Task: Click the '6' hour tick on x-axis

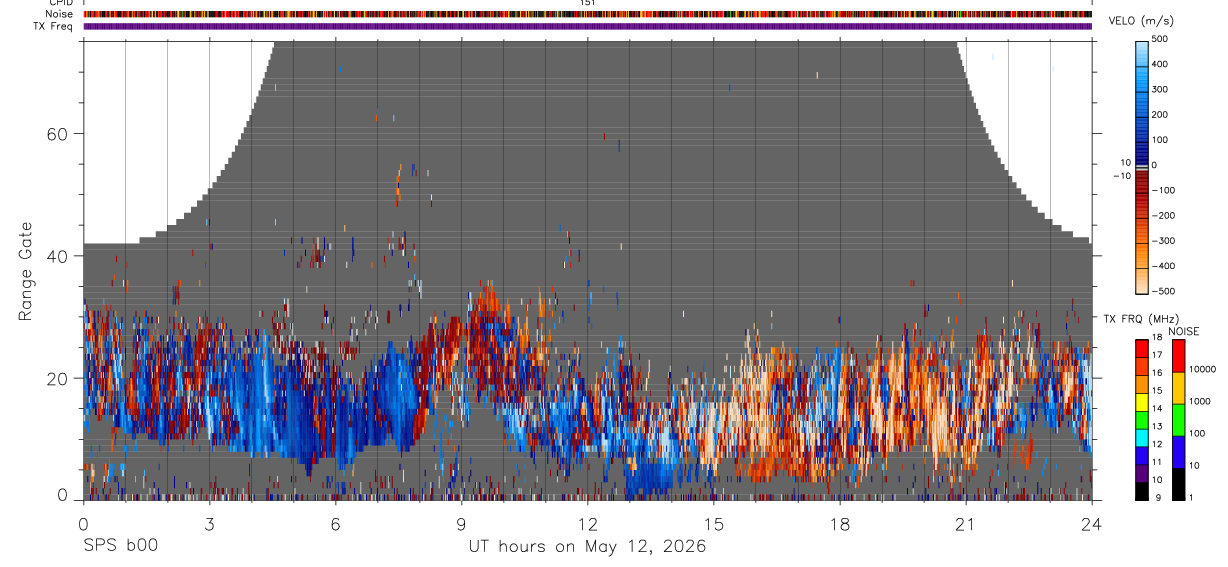Action: click(x=335, y=523)
